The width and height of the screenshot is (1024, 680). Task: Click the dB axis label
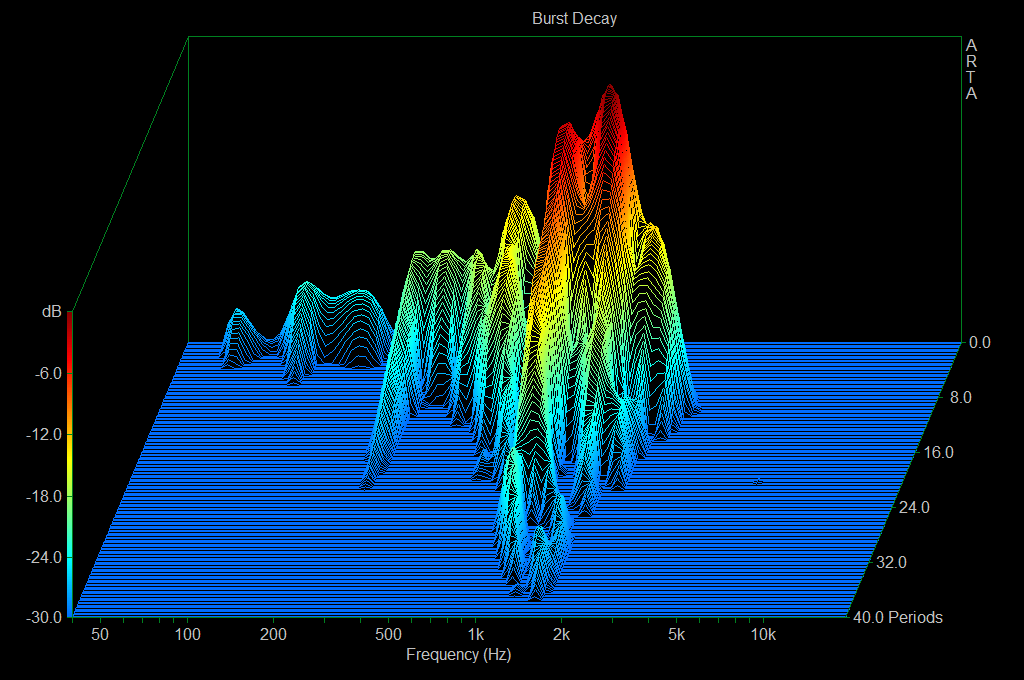(x=52, y=312)
